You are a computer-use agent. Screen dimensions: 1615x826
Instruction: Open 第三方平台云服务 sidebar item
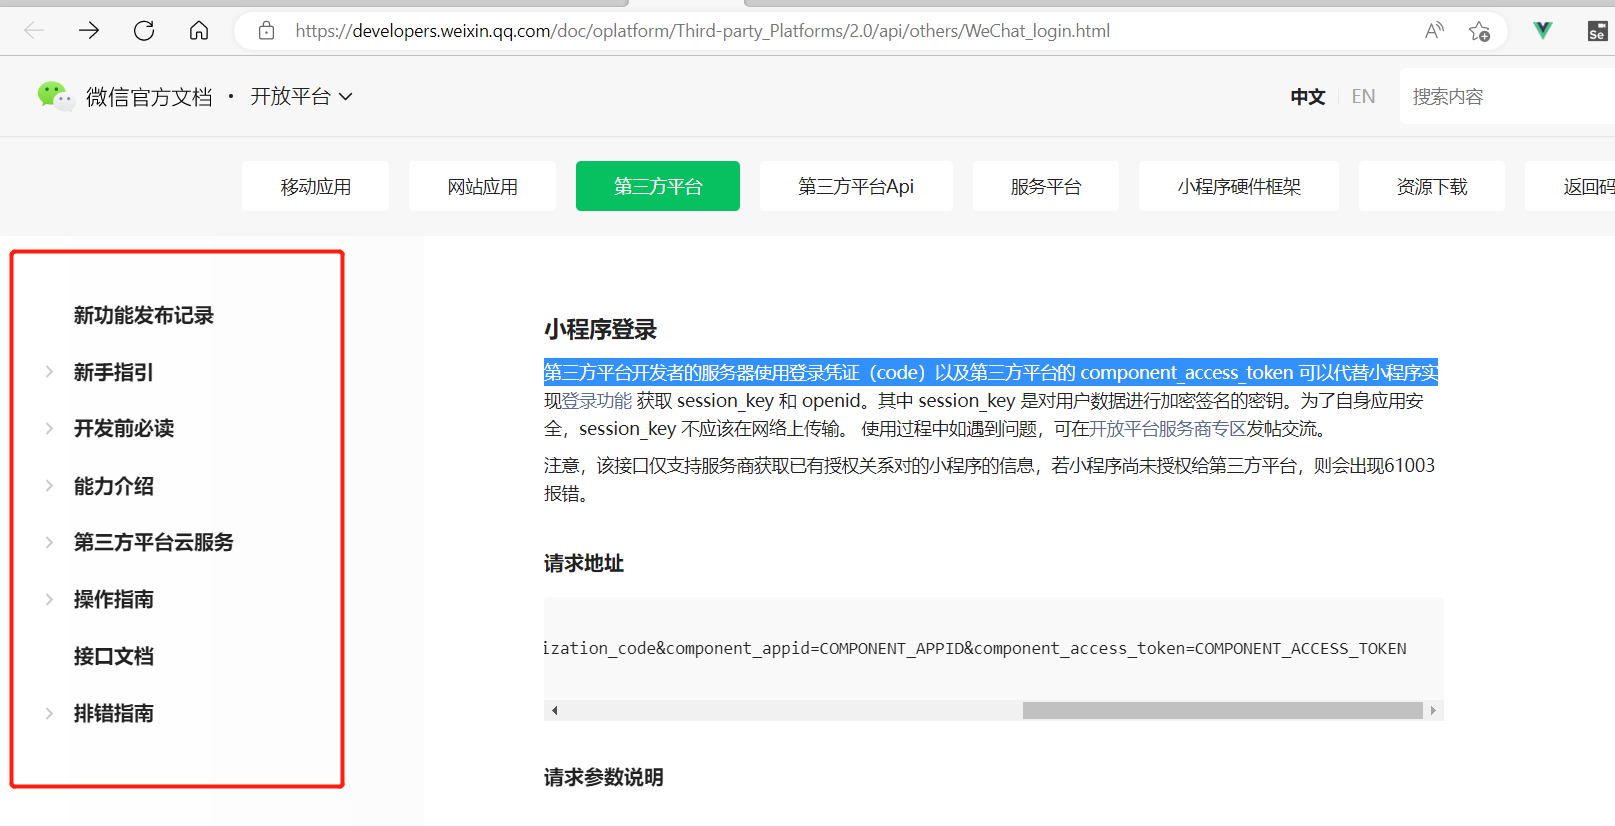pos(154,542)
